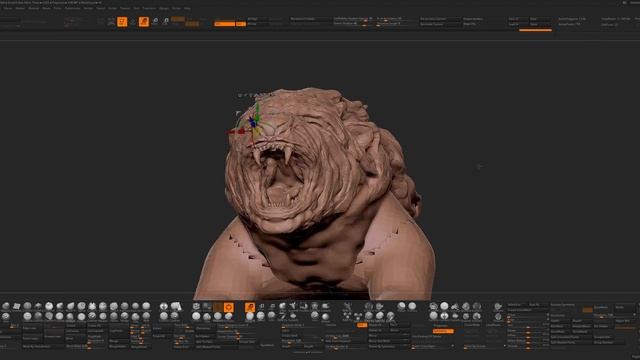Activate the orange Draw mode button in top shelf
Image resolution: width=640 pixels, height=360 pixels.
[x=144, y=22]
